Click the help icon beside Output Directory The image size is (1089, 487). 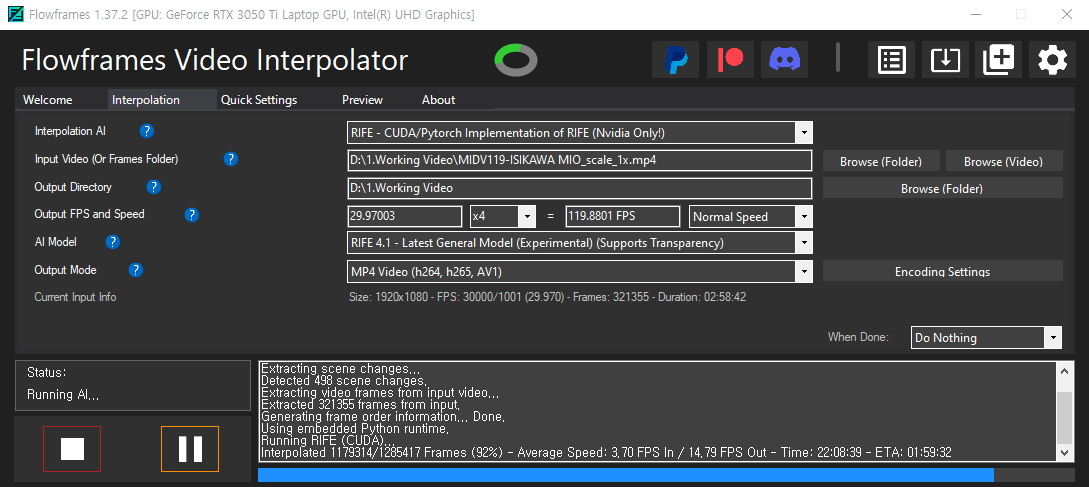pyautogui.click(x=153, y=187)
